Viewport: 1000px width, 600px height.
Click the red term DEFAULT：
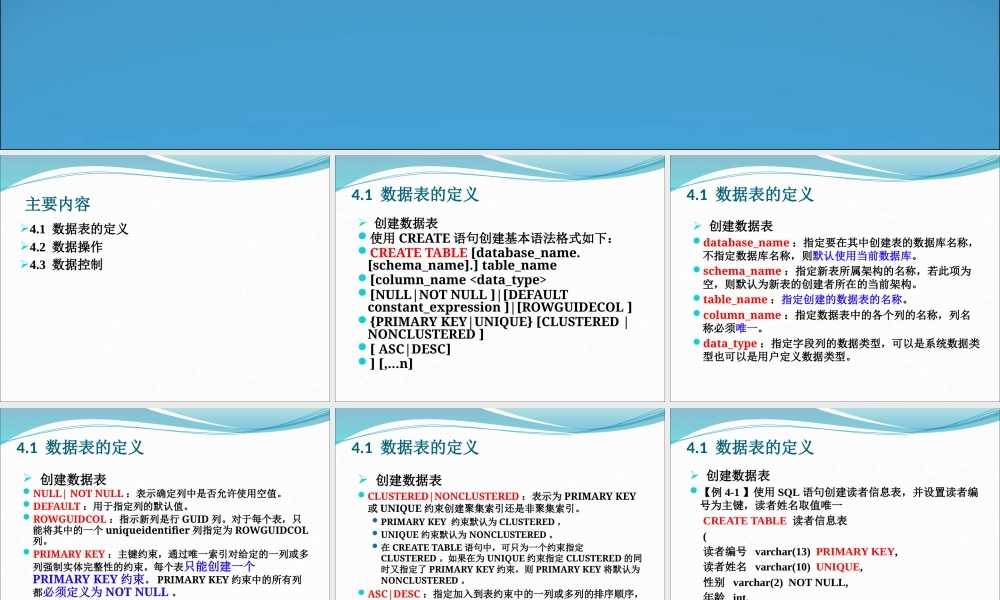[60, 506]
